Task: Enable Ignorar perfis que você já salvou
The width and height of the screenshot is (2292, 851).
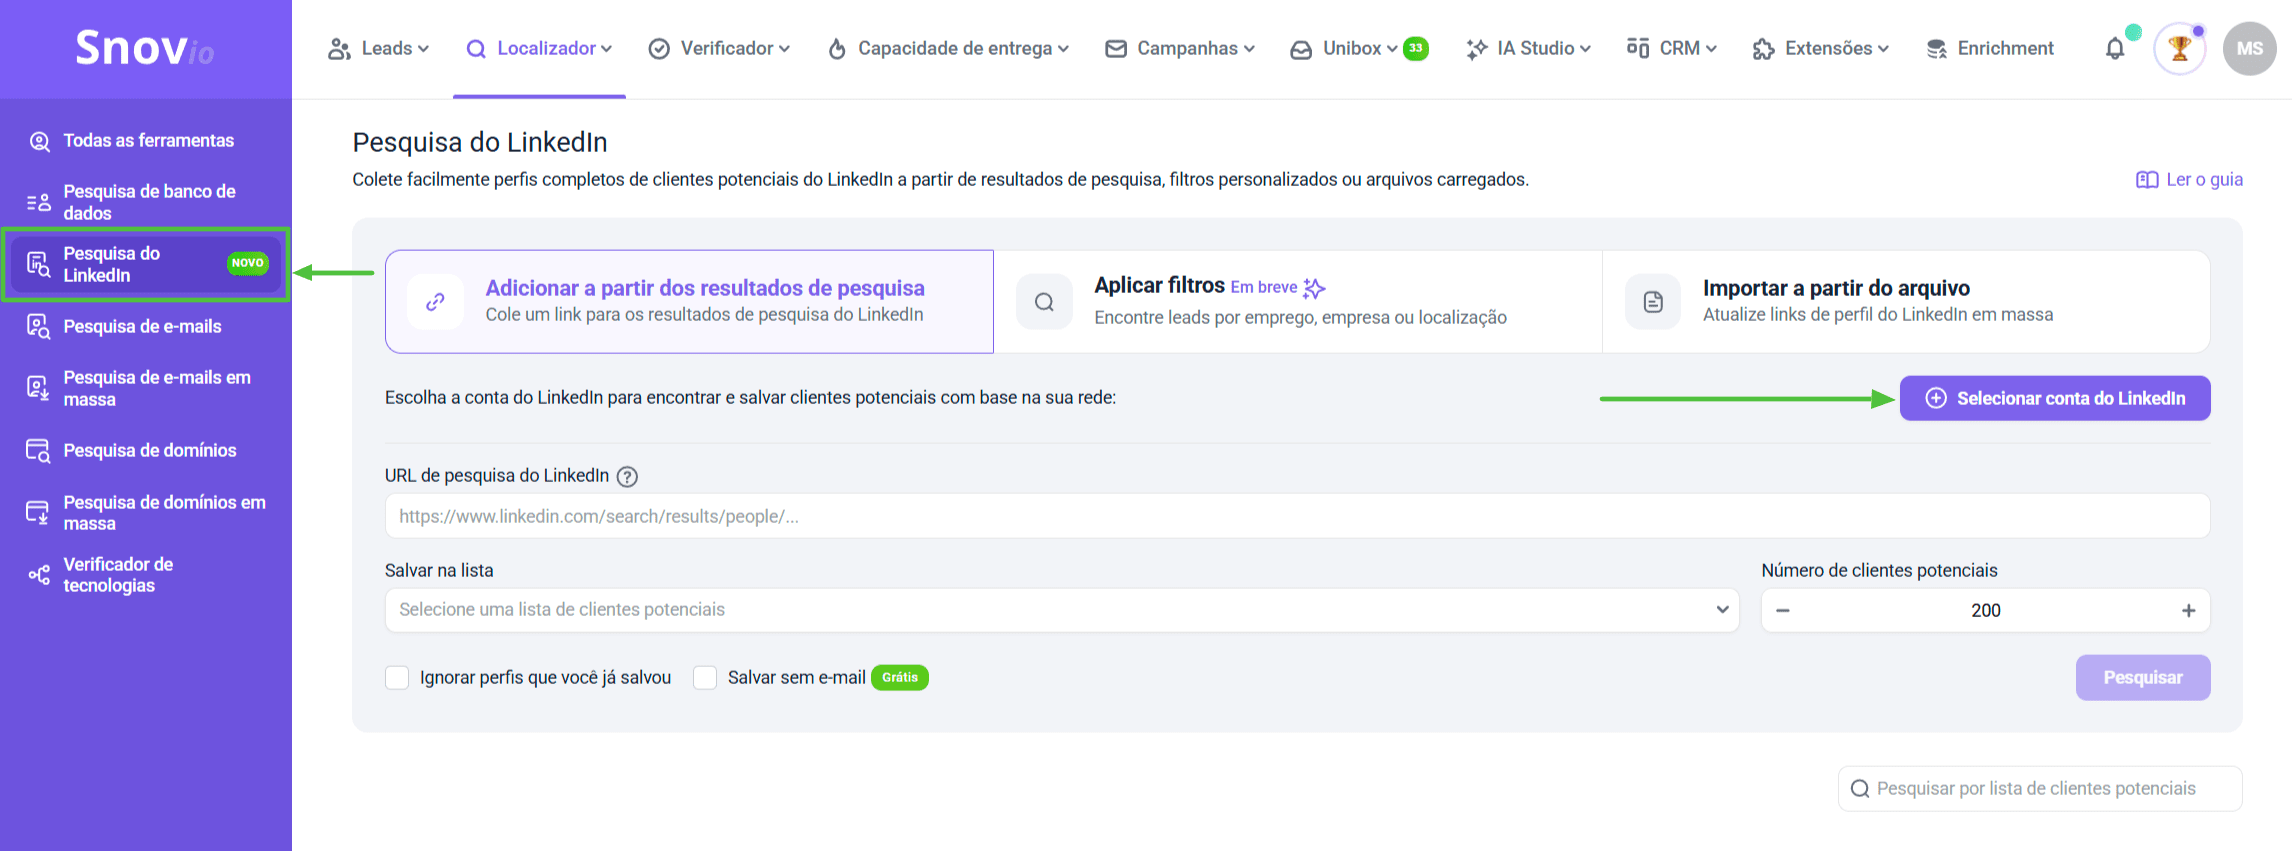Action: tap(398, 678)
